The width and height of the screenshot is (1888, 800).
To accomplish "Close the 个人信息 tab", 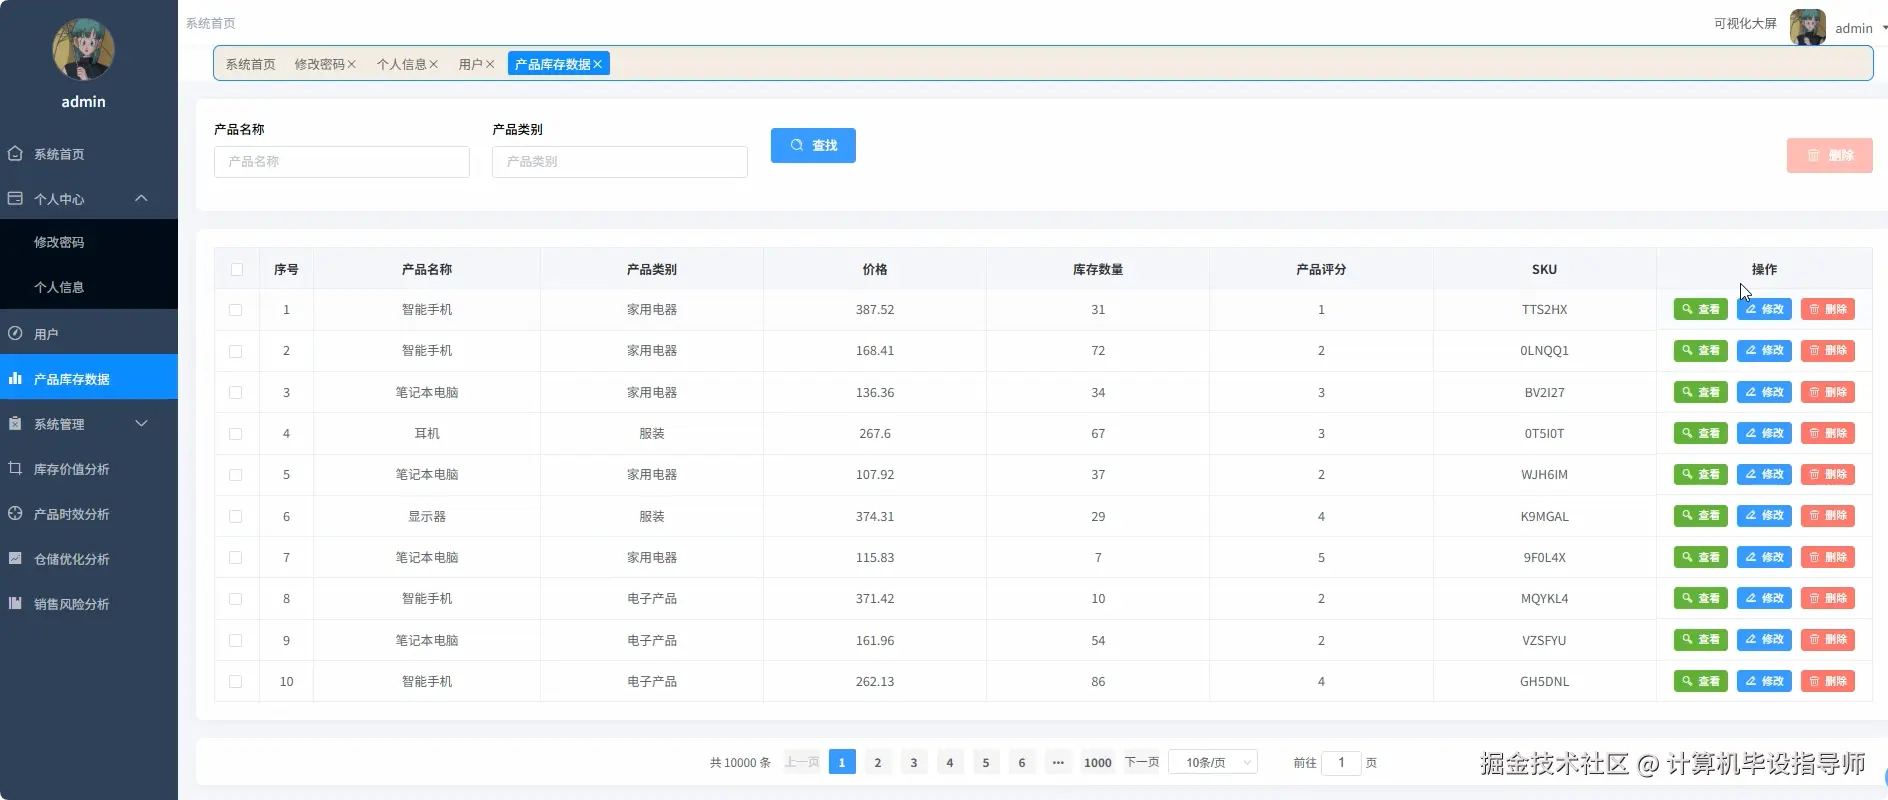I will (x=434, y=64).
